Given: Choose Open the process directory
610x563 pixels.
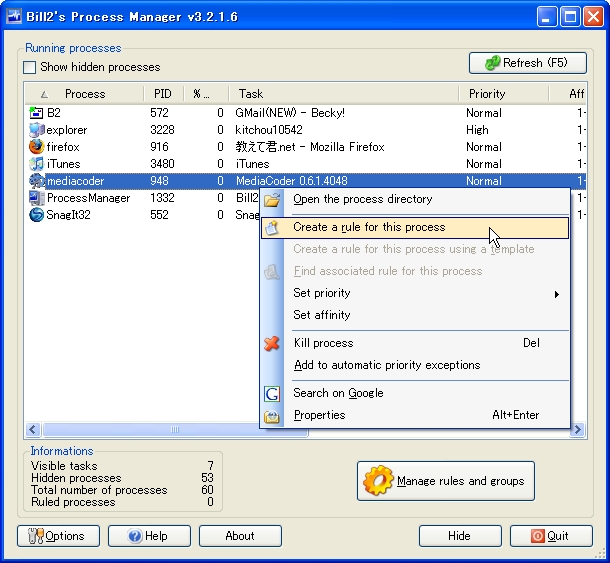Looking at the screenshot, I should tap(414, 199).
